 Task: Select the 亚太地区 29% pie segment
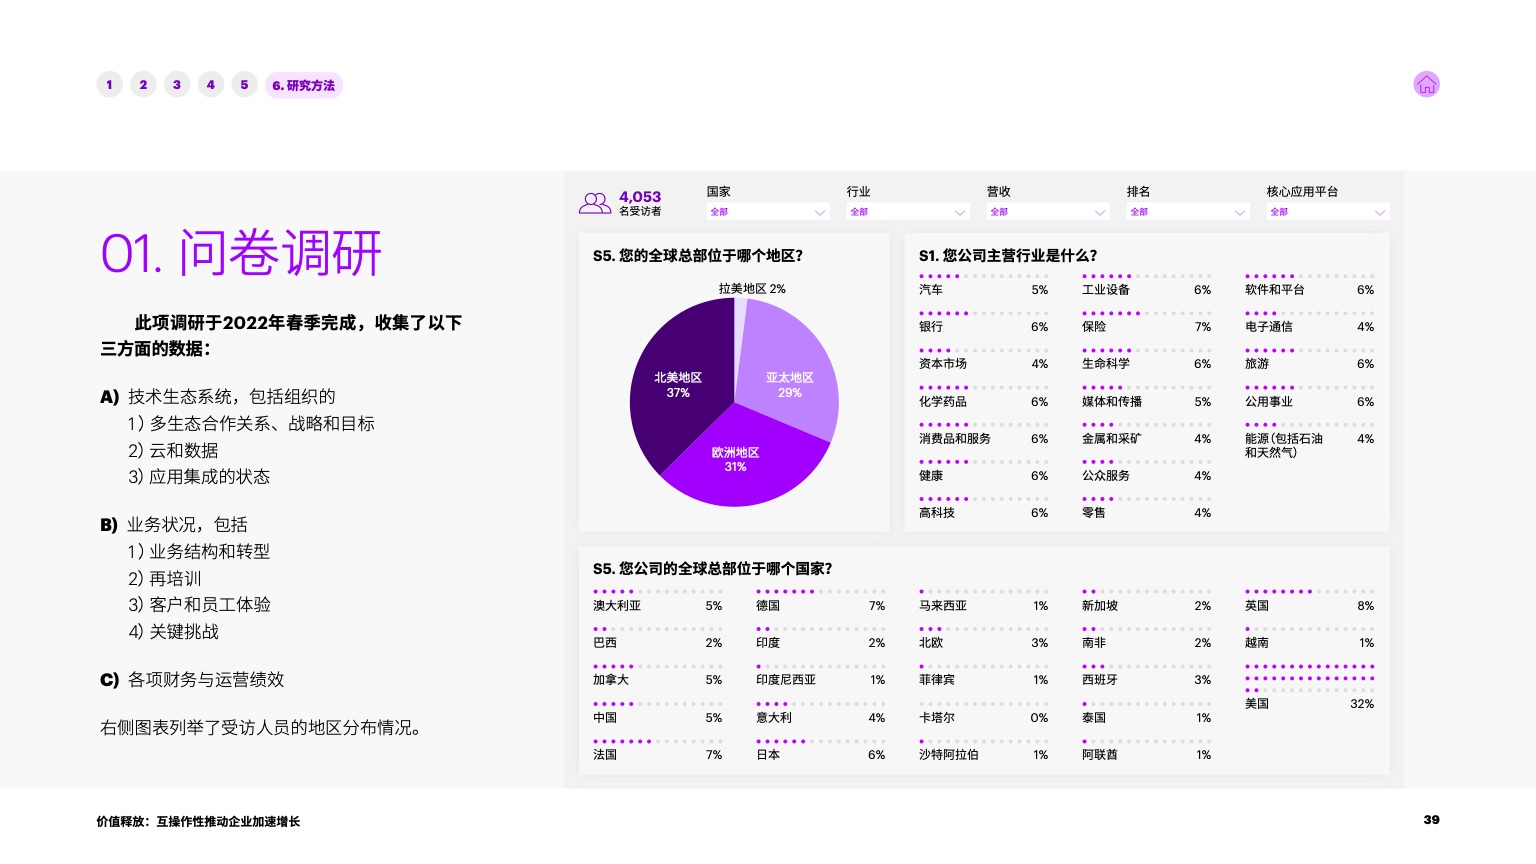click(x=789, y=385)
